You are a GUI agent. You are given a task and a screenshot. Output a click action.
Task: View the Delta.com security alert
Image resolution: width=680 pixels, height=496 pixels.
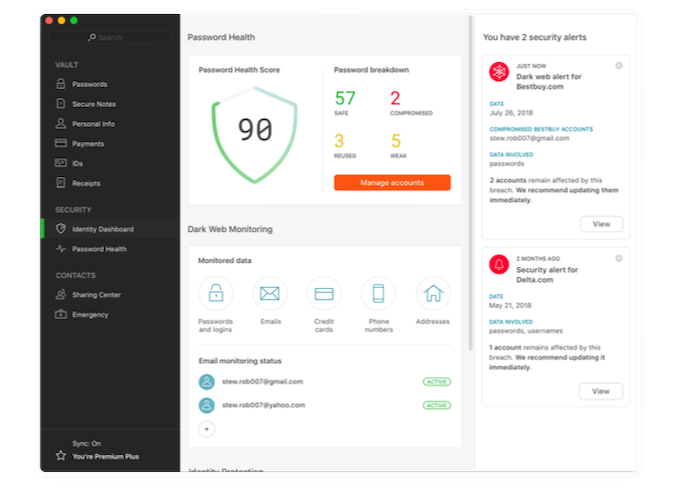click(601, 391)
